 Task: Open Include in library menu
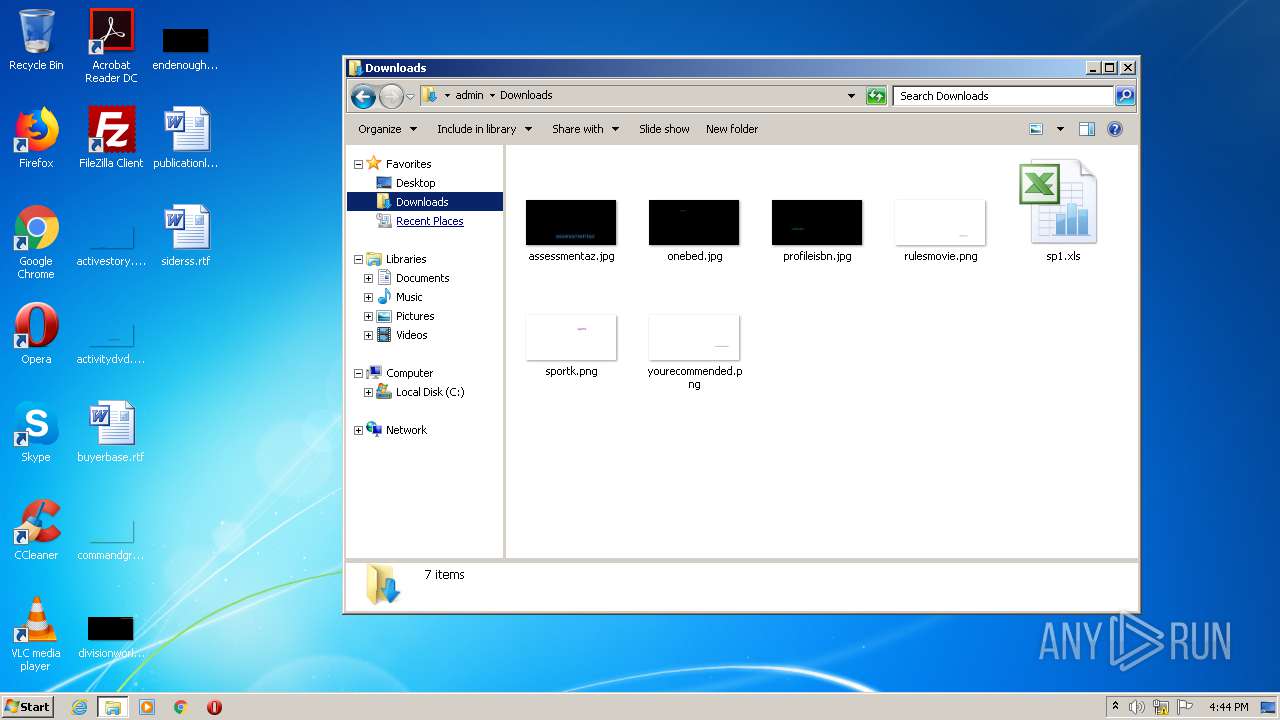[484, 129]
